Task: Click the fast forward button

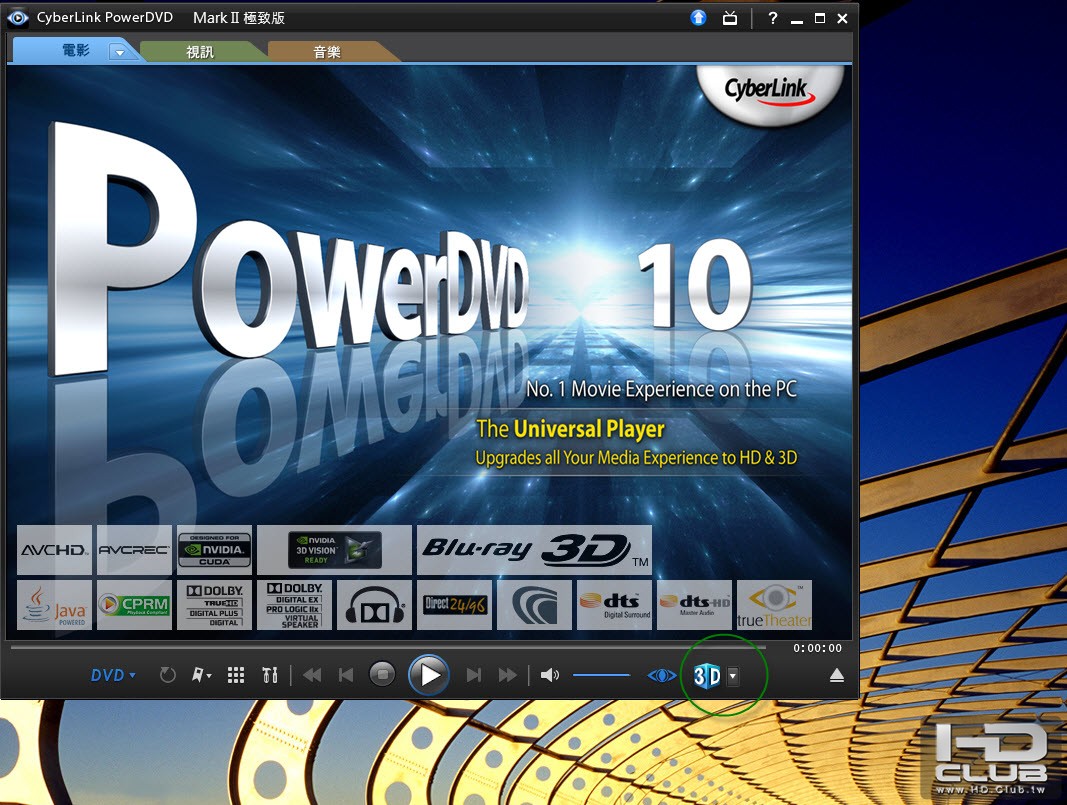Action: [508, 675]
